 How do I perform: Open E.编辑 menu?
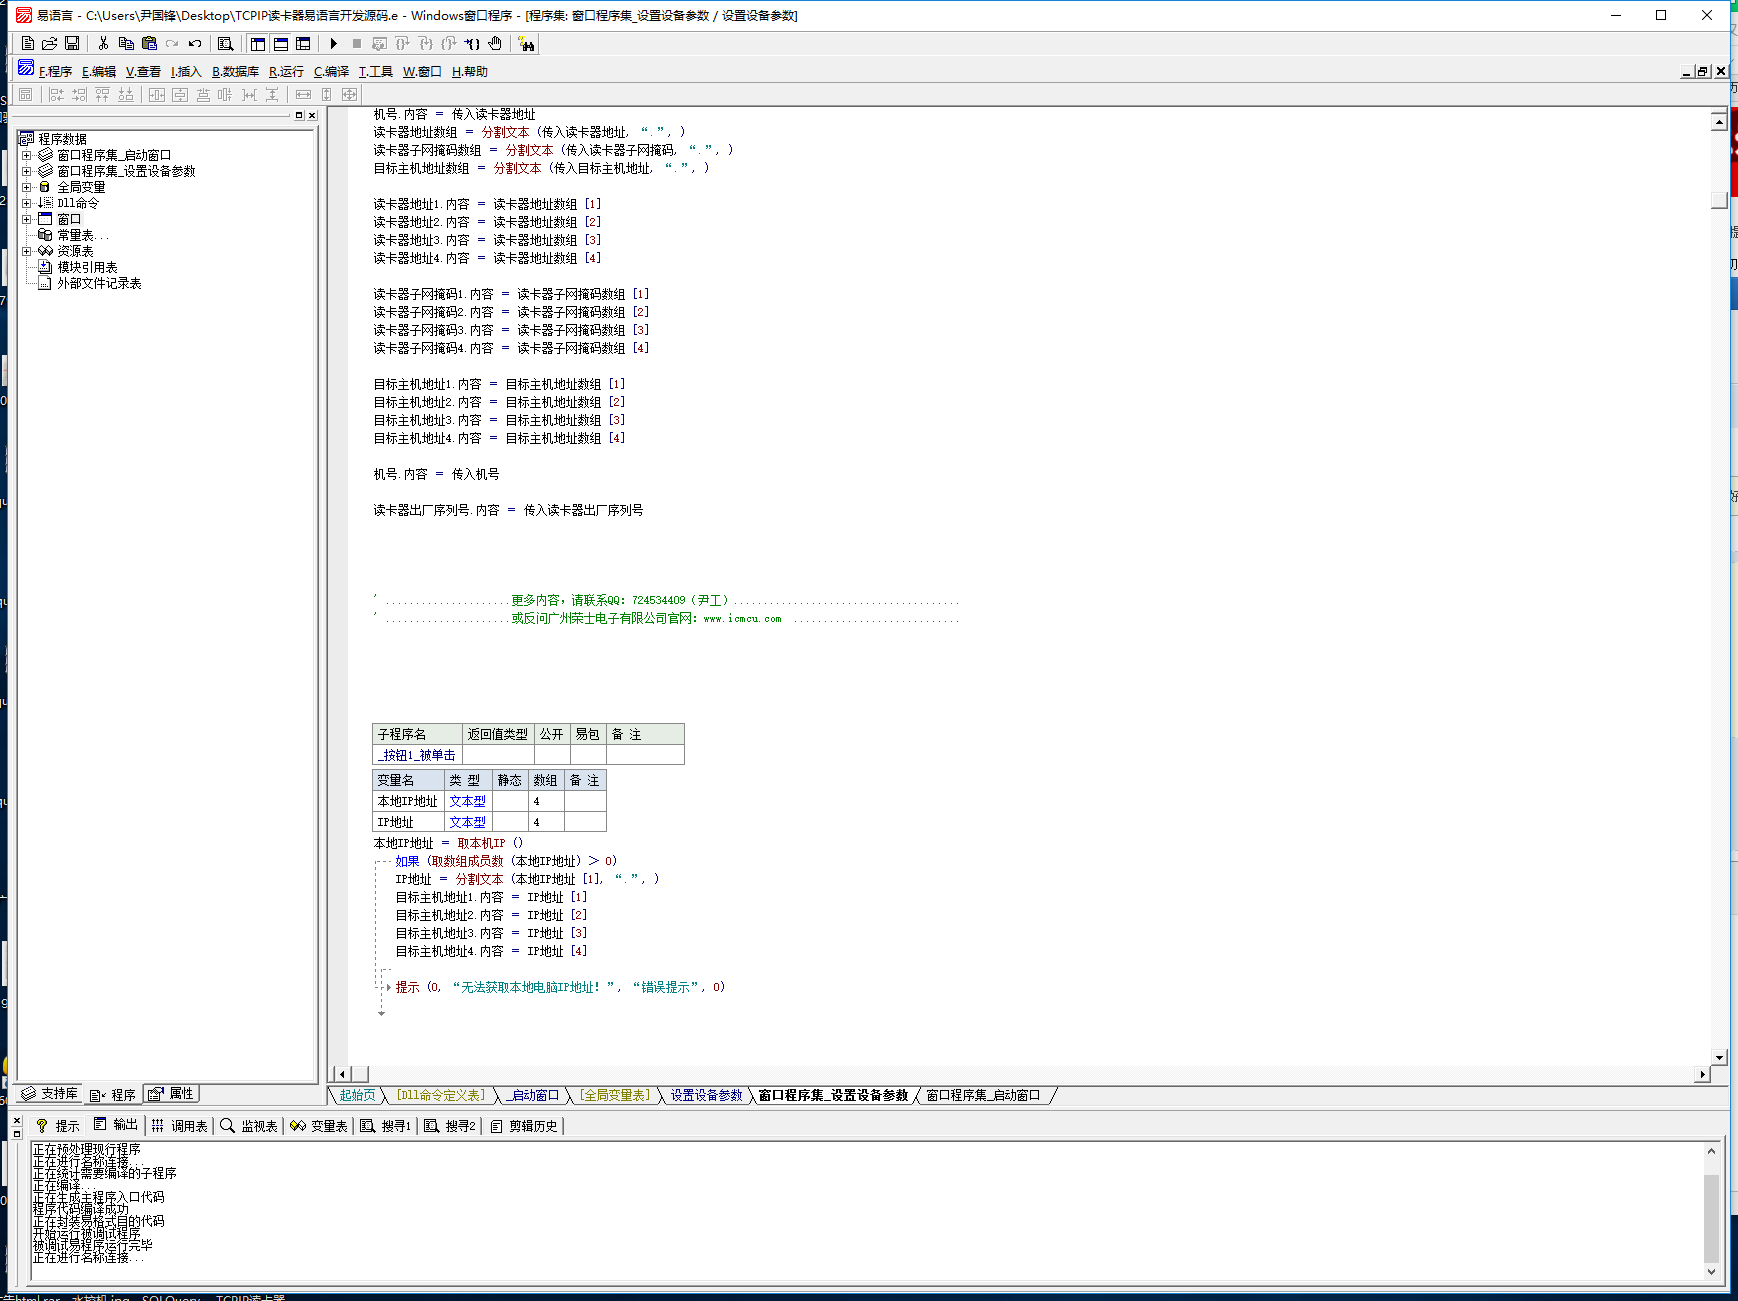99,72
